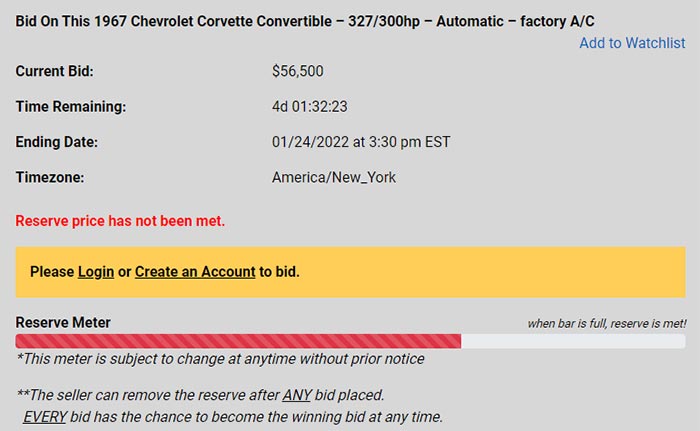
Task: Click the Add to Watchlist link
Action: coord(632,43)
